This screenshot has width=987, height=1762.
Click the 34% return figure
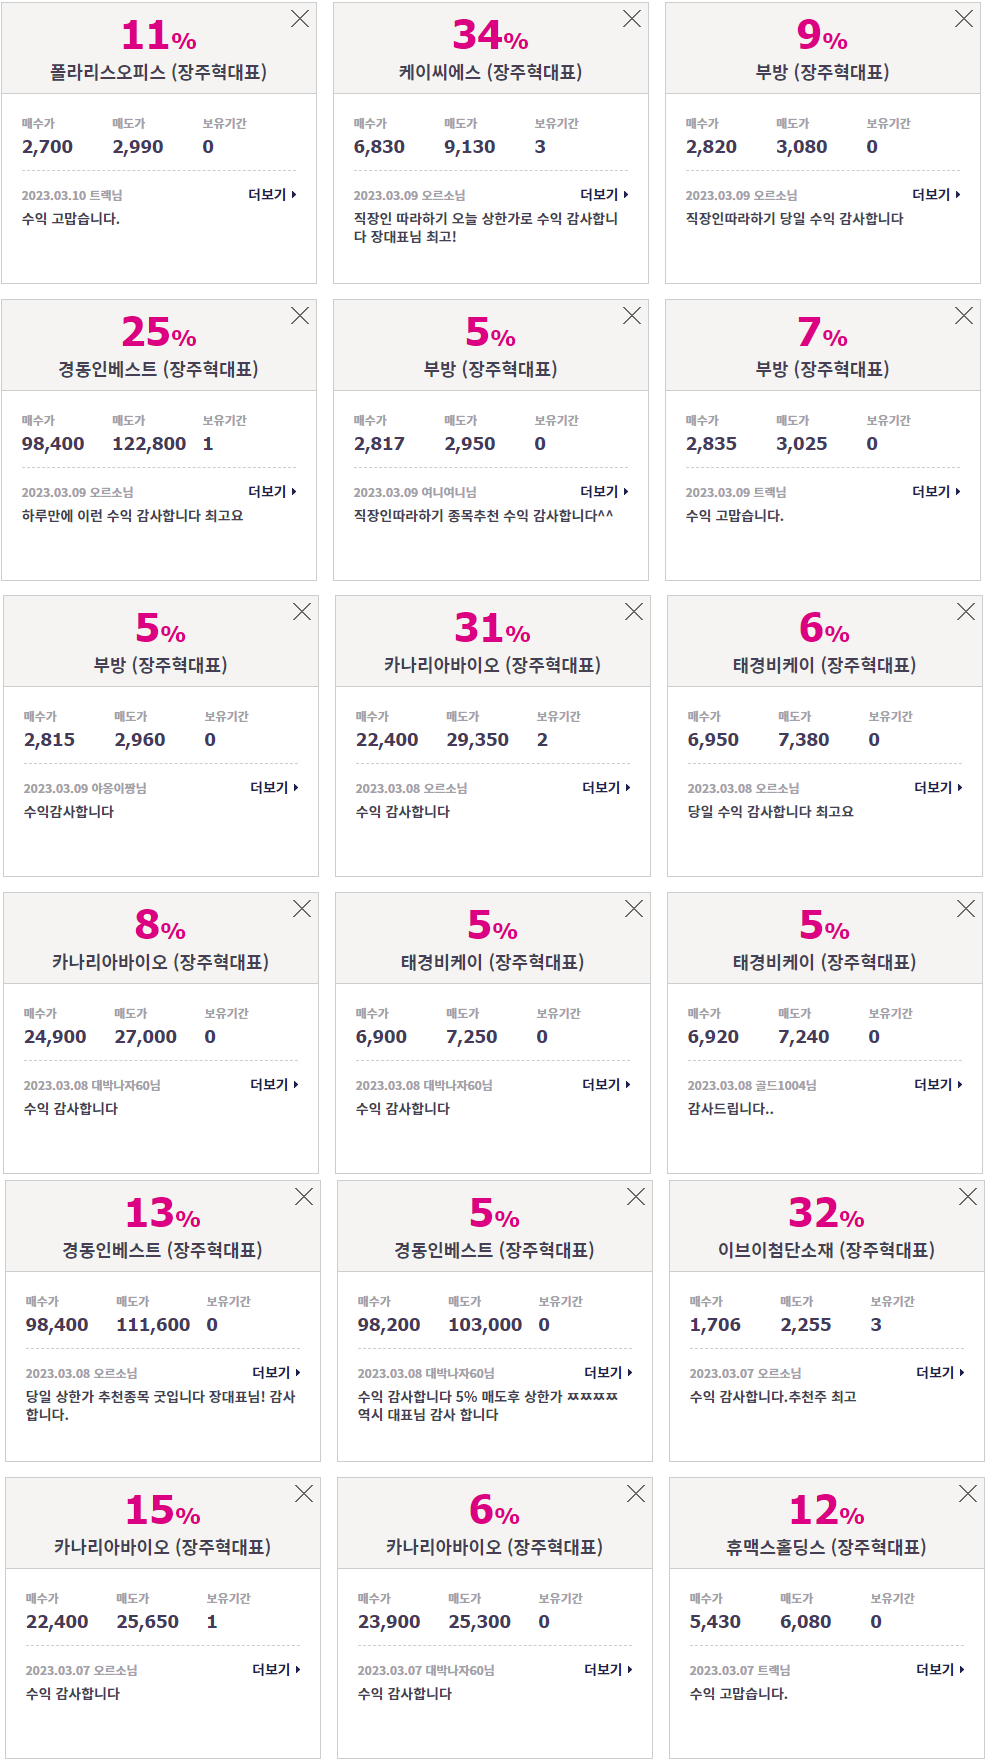(x=490, y=36)
